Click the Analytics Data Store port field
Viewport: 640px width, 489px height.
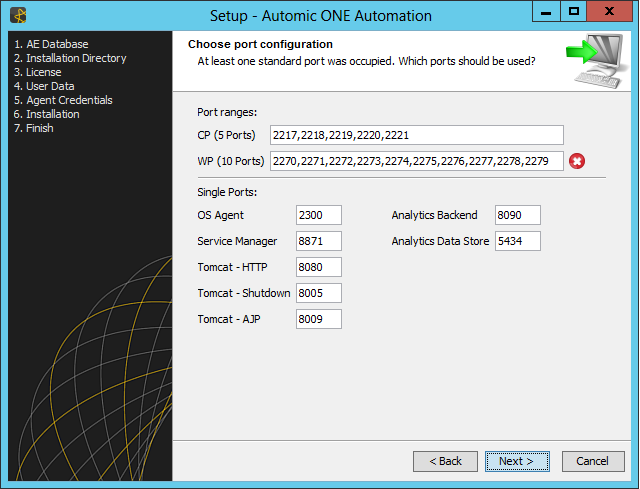(x=518, y=241)
